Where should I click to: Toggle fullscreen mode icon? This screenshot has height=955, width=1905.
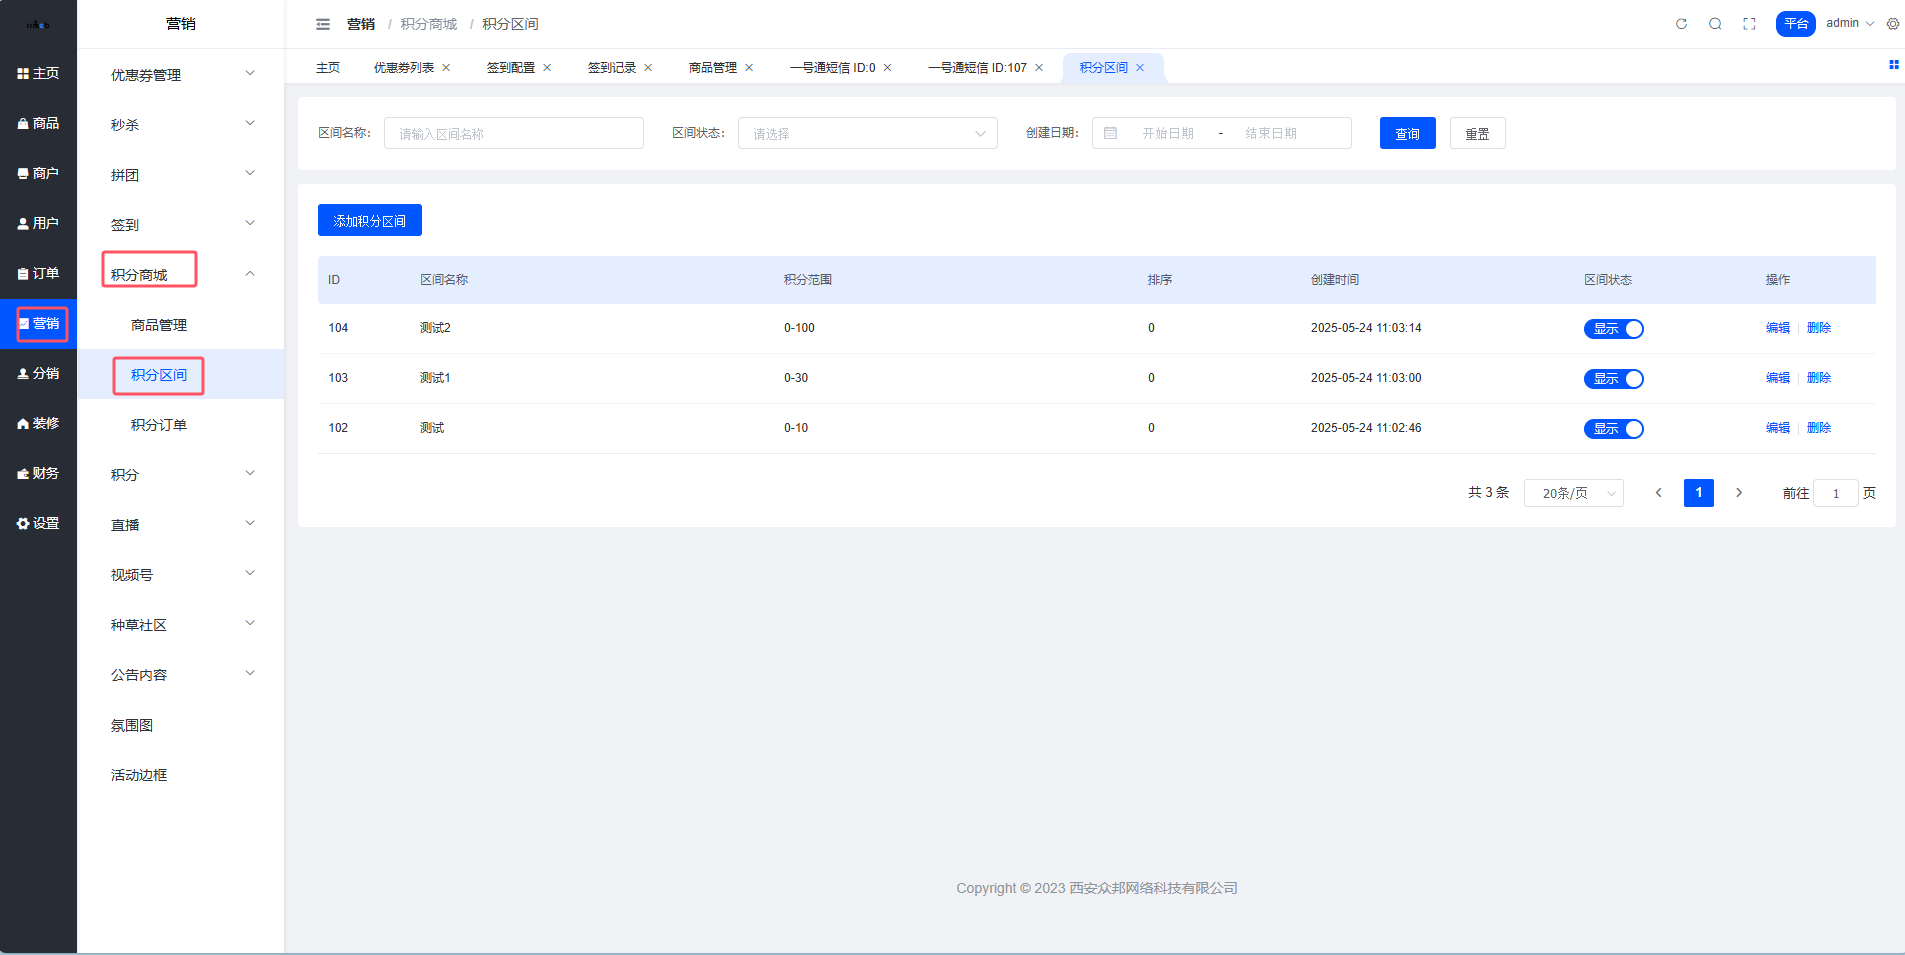1749,24
